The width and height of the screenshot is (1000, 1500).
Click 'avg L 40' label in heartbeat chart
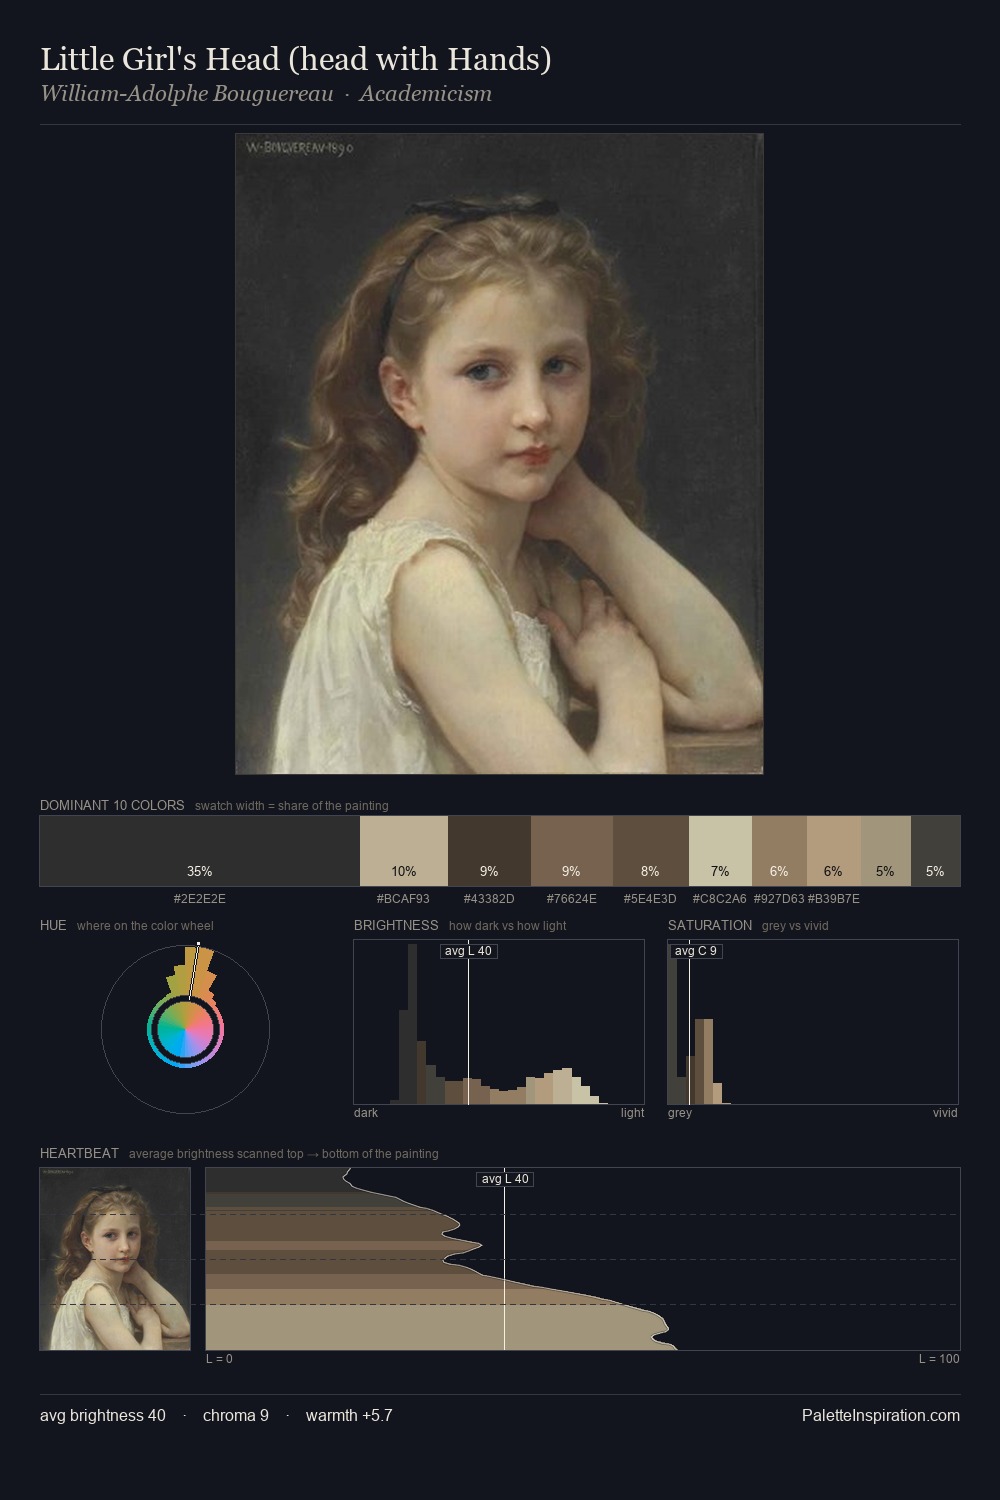(505, 1179)
